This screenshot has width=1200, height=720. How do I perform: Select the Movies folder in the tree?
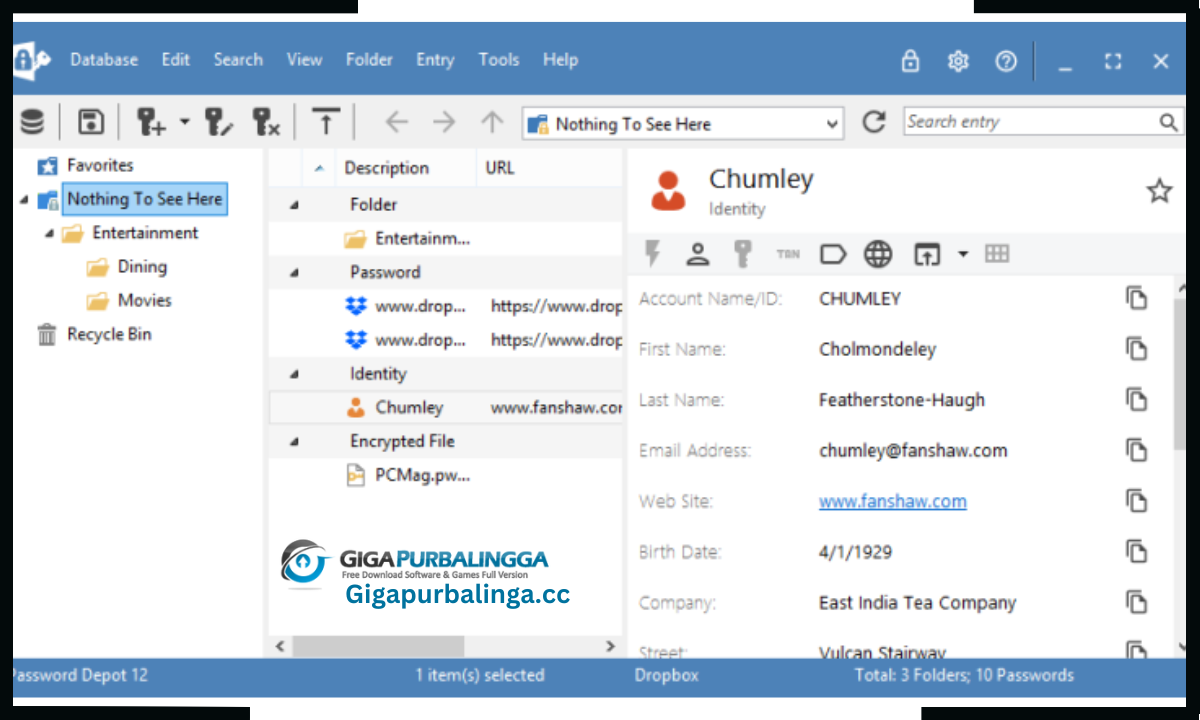[144, 300]
